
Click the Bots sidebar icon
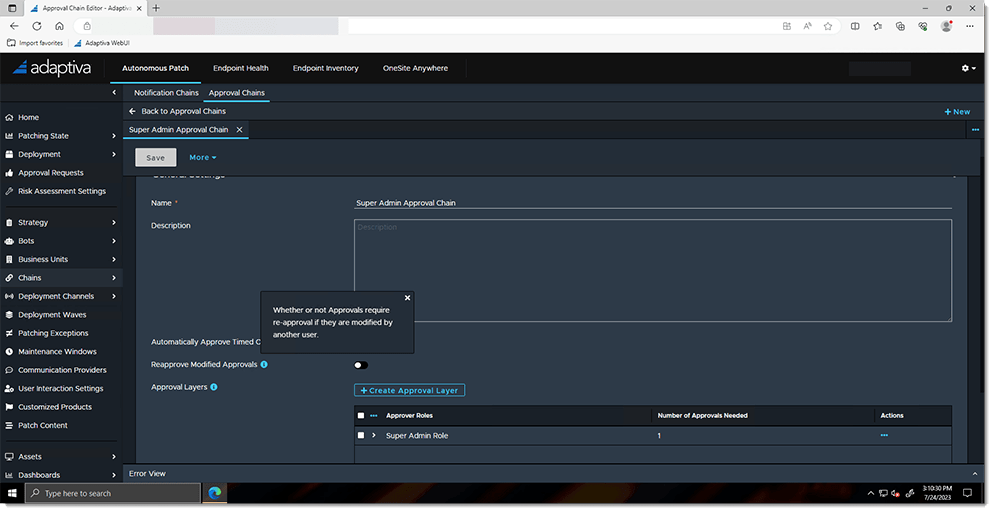[9, 241]
